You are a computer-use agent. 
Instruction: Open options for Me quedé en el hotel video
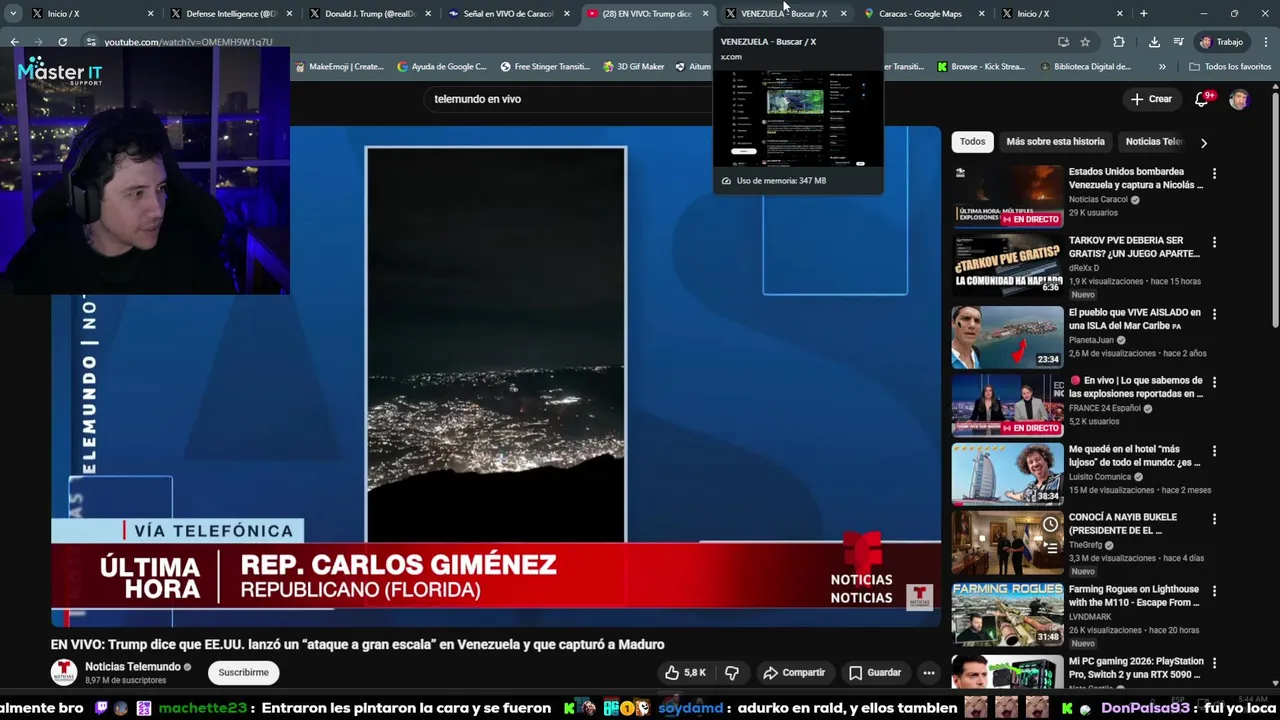1214,451
